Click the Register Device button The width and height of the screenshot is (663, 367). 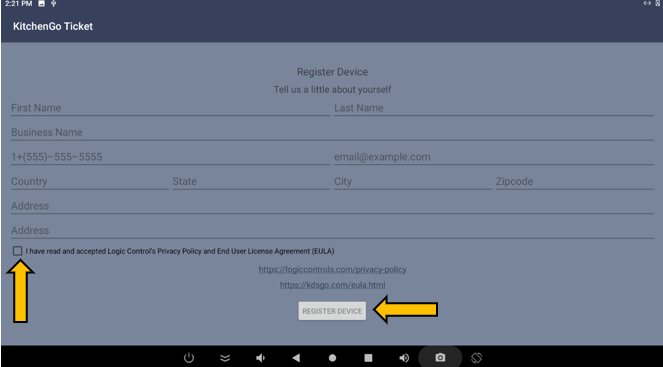(332, 311)
